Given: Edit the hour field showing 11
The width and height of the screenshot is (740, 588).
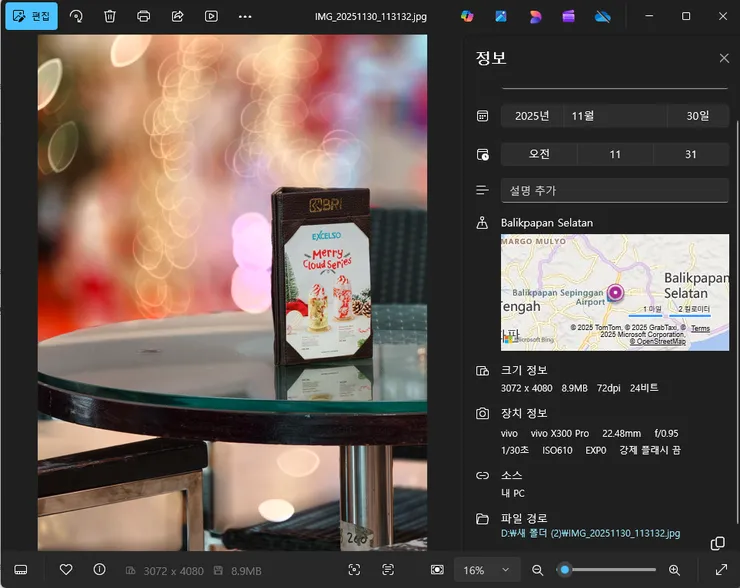Looking at the screenshot, I should pos(615,154).
